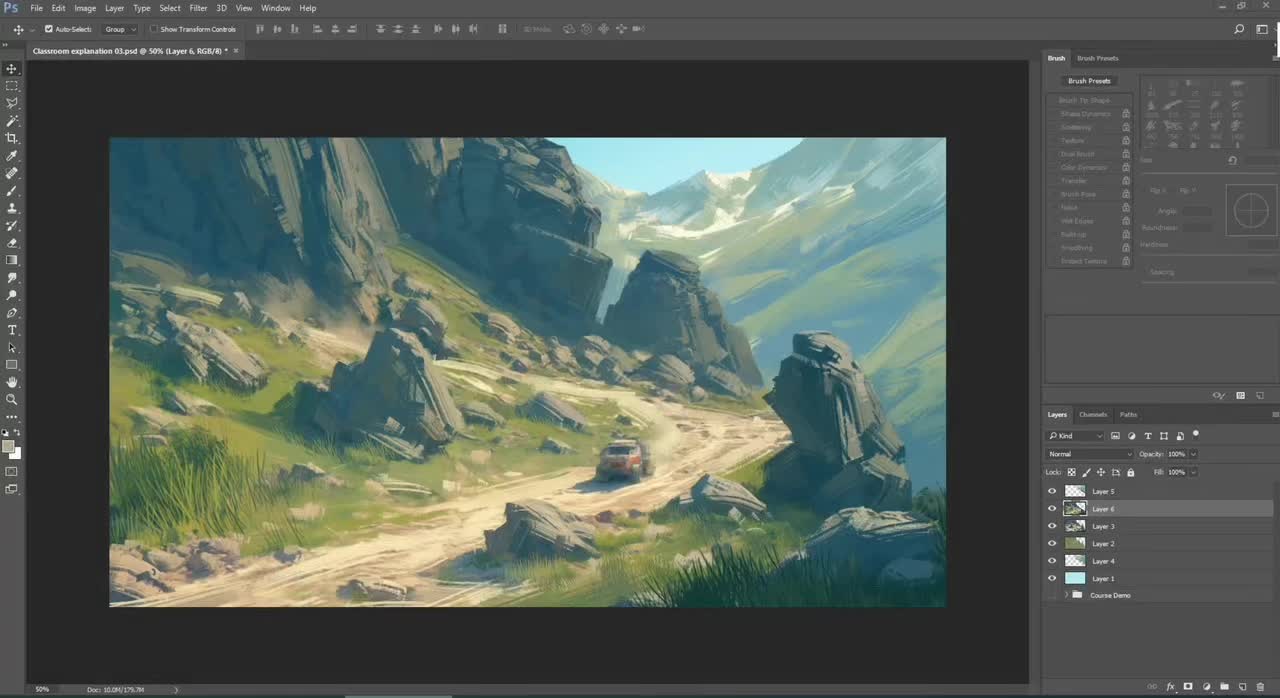The height and width of the screenshot is (698, 1280).
Task: Add adjustment layer from the half-filled circle icon
Action: point(1206,687)
